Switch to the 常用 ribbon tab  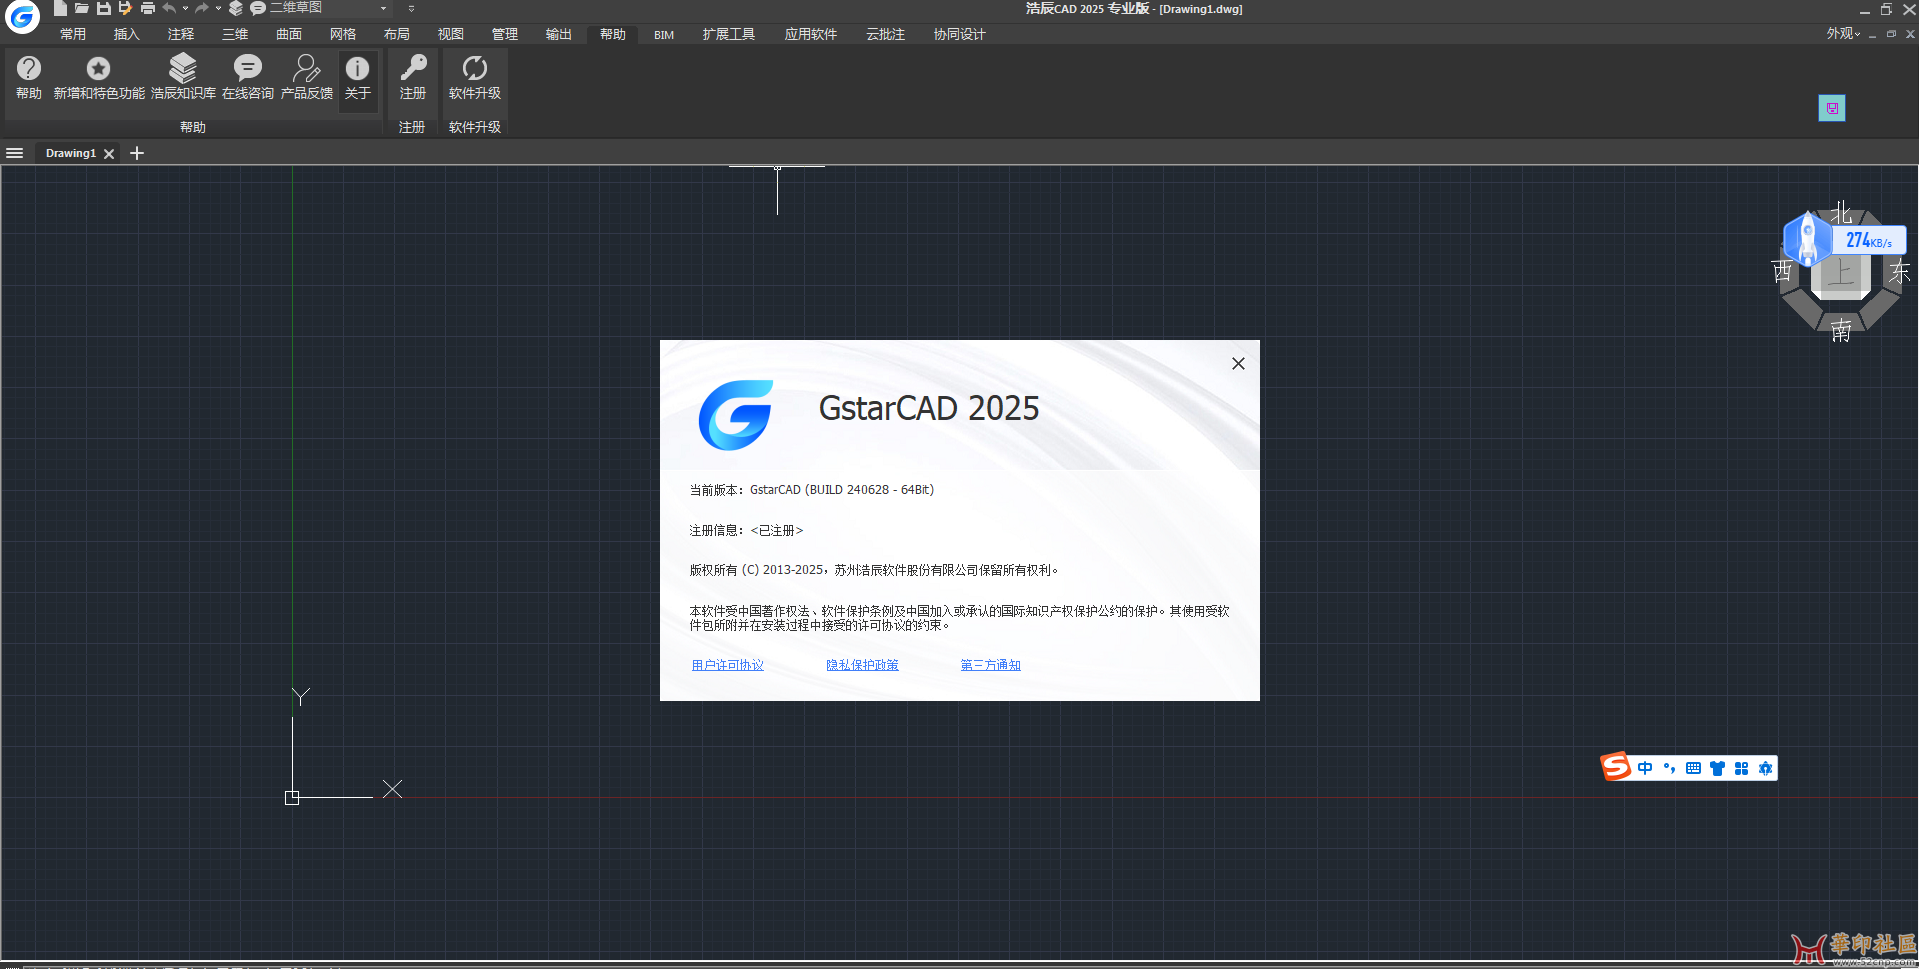pyautogui.click(x=73, y=34)
